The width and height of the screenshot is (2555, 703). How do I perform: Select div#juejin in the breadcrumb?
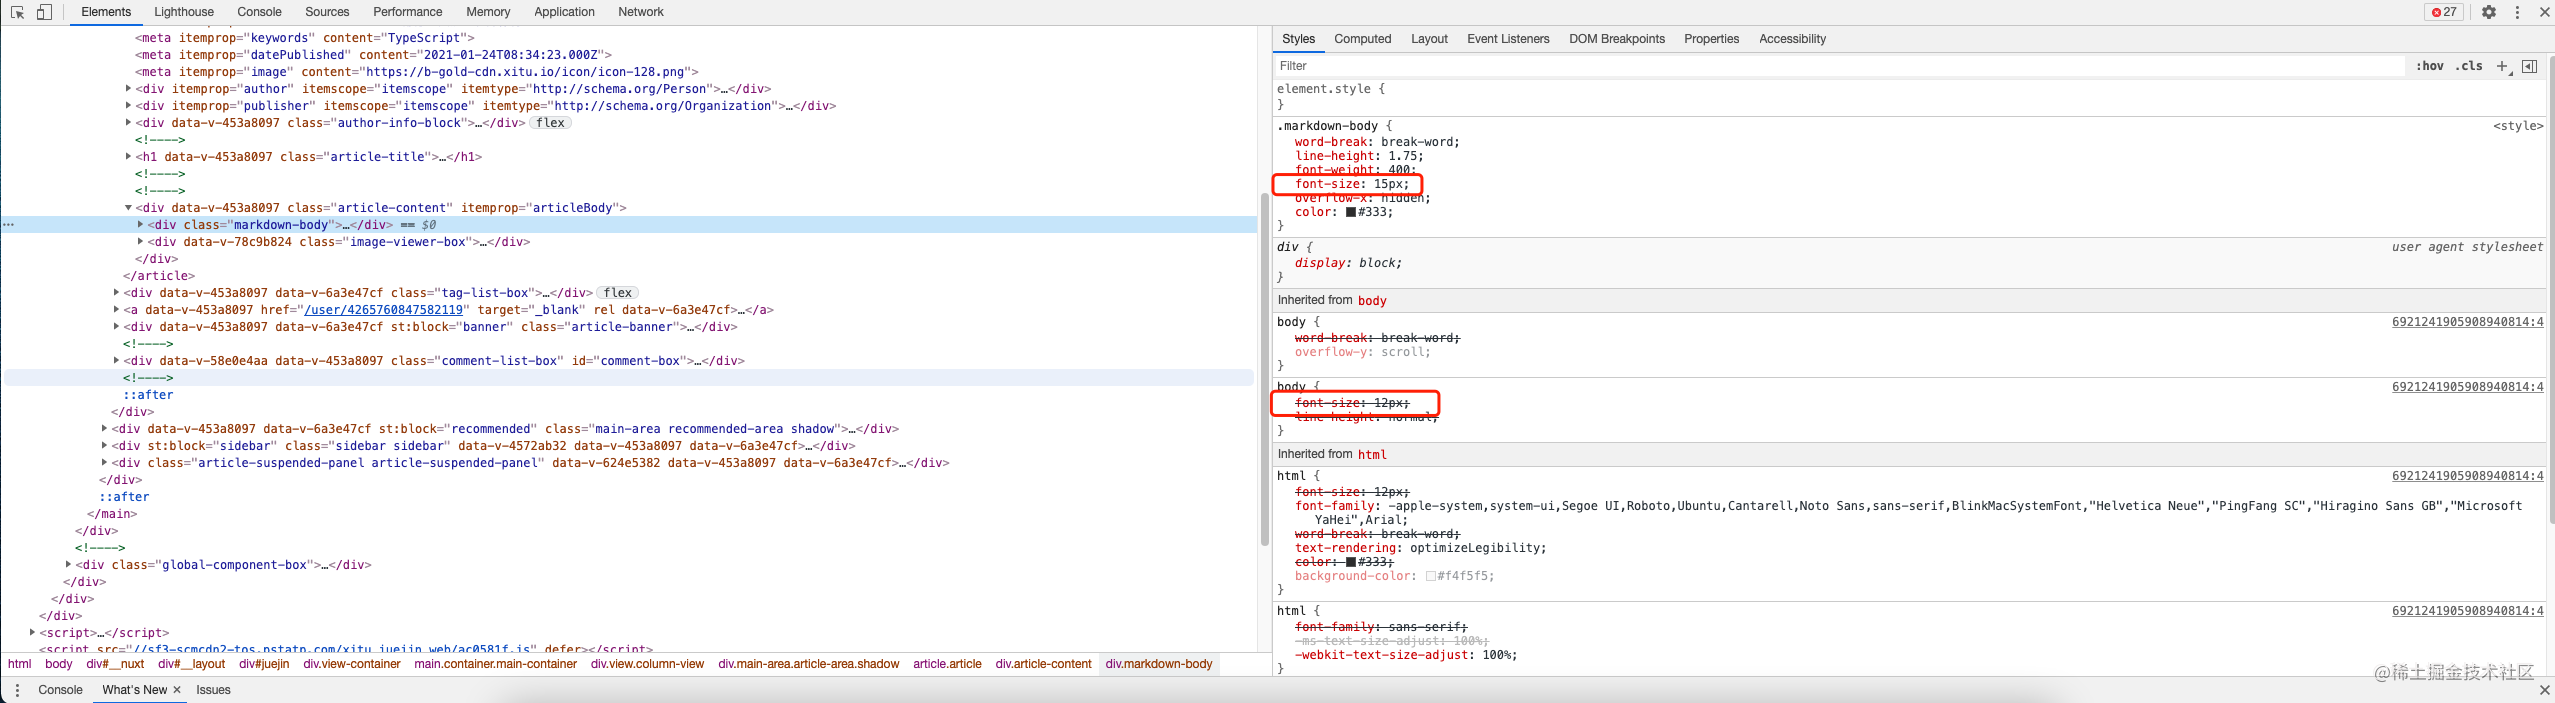(264, 664)
